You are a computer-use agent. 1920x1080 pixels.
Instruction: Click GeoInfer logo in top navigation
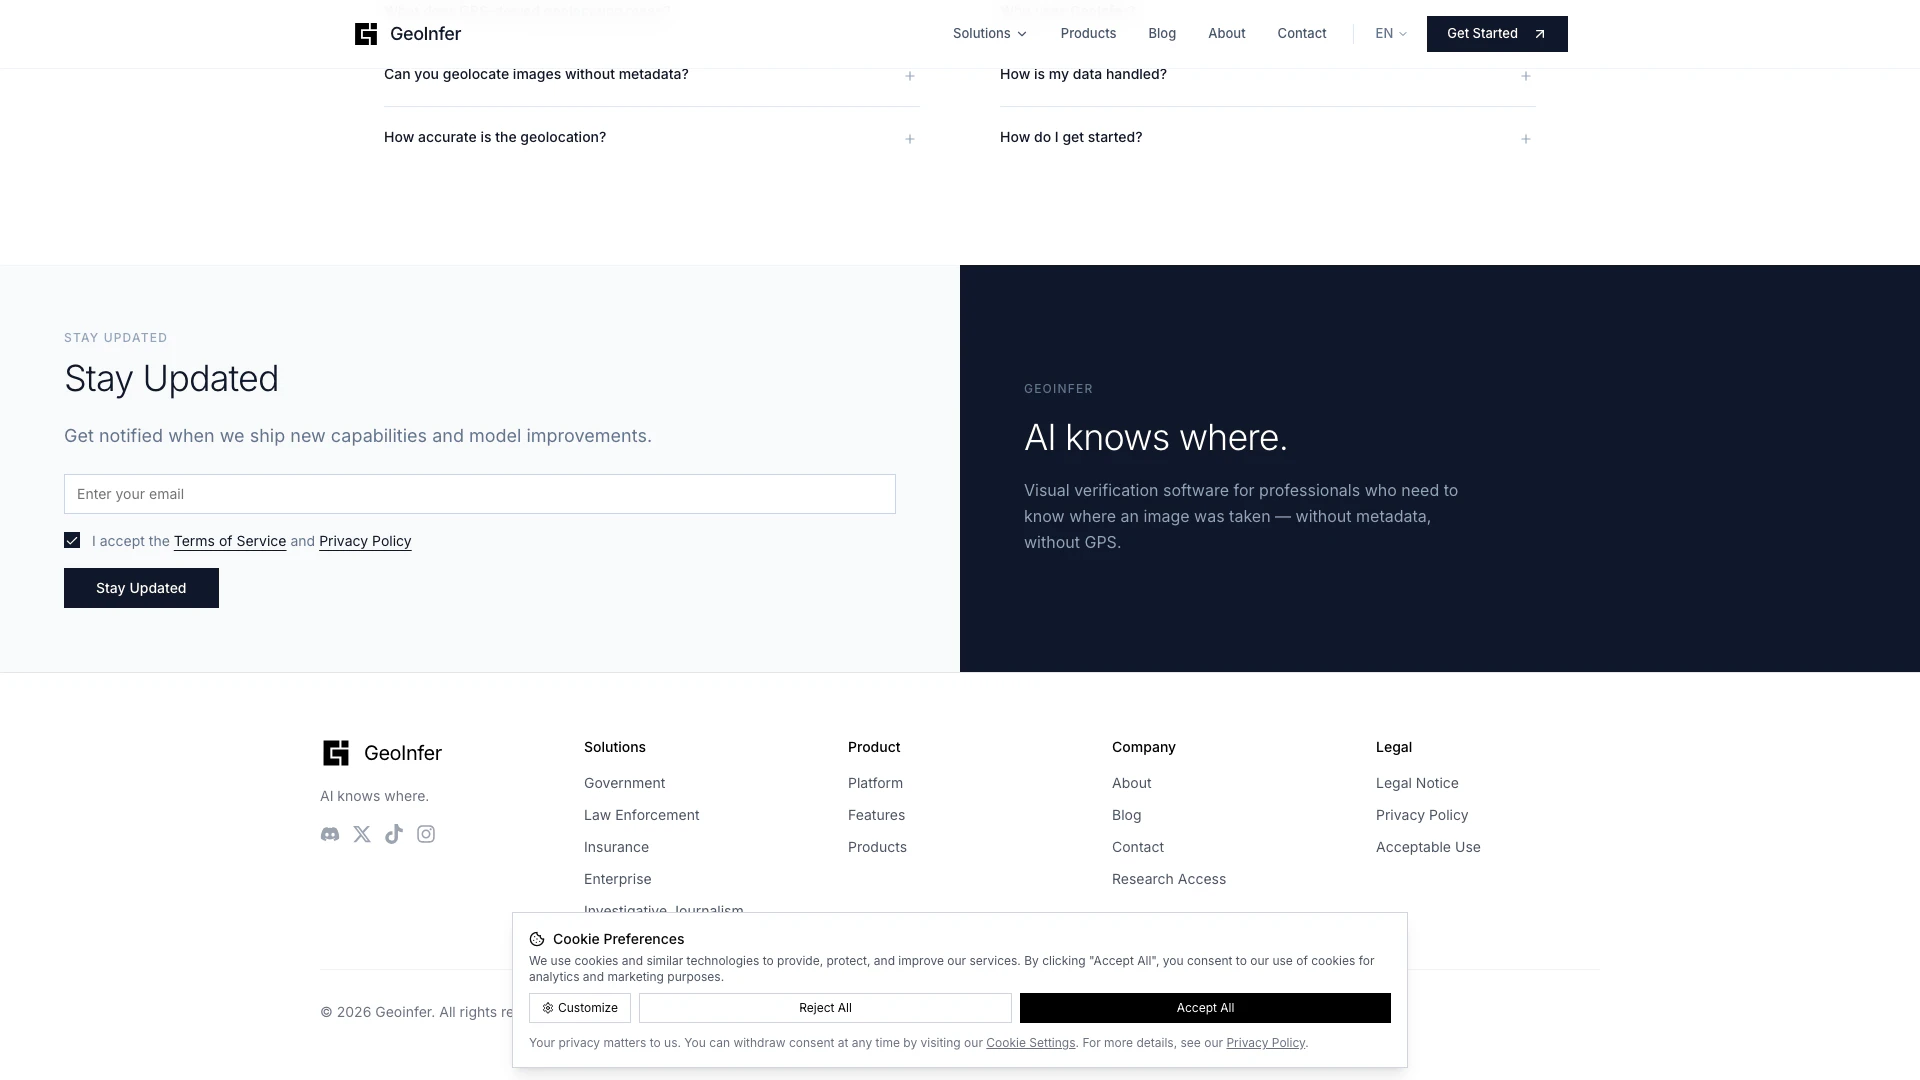pyautogui.click(x=408, y=34)
